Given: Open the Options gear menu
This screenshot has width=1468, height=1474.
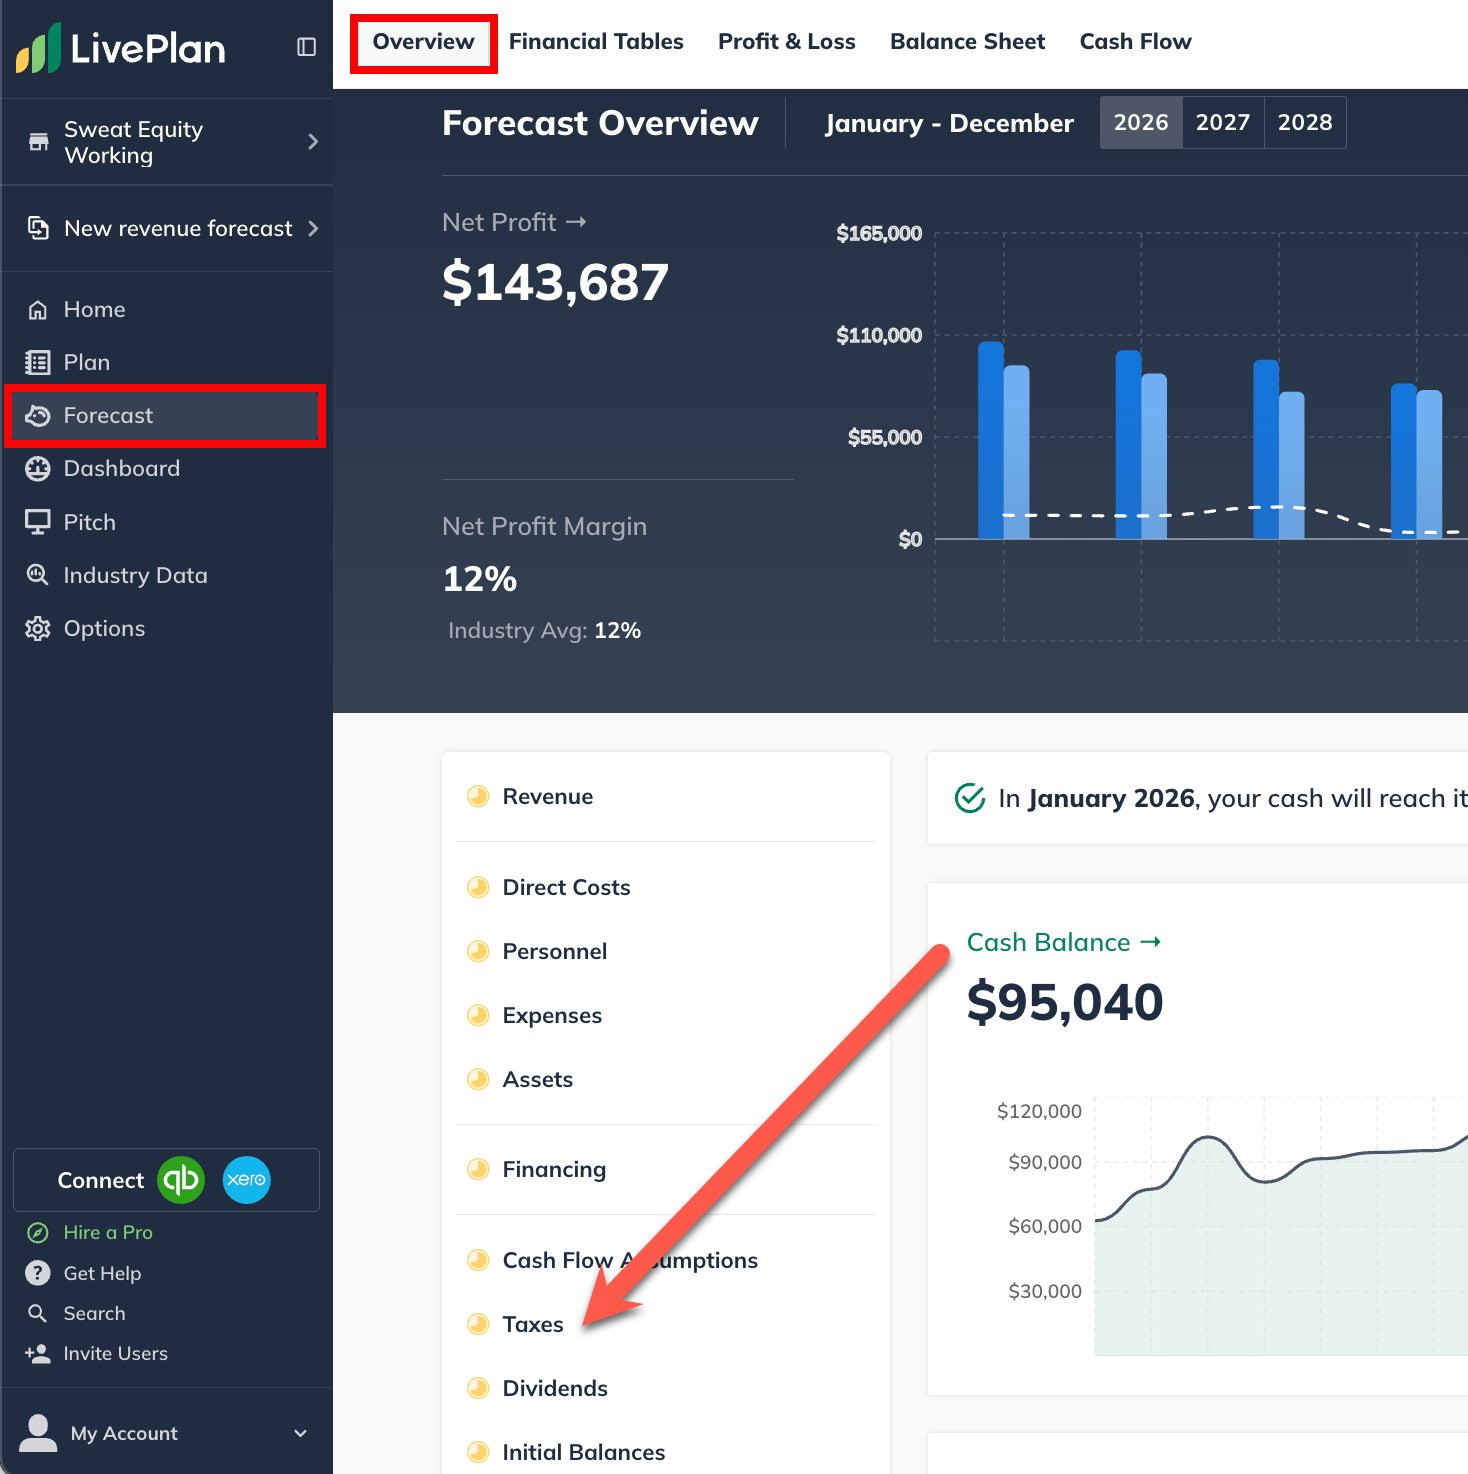Looking at the screenshot, I should tap(38, 629).
